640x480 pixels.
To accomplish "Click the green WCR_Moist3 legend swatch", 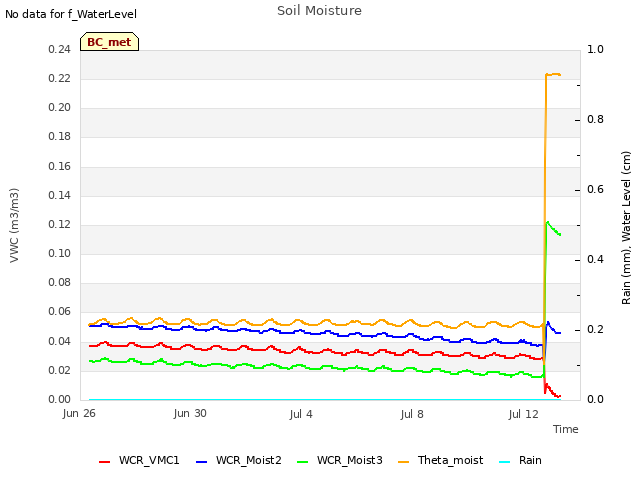I will pyautogui.click(x=303, y=462).
